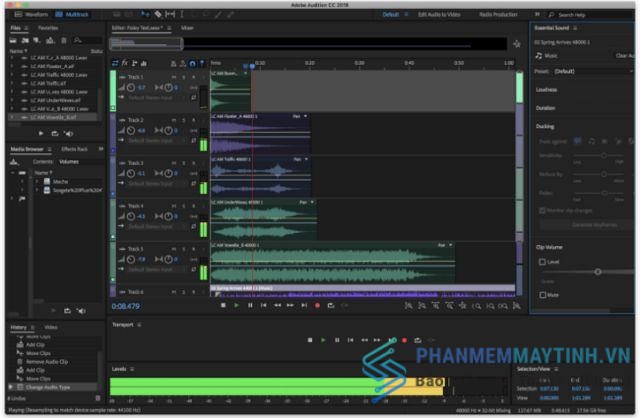Record button in Transport panel
The image size is (640, 418).
404,340
